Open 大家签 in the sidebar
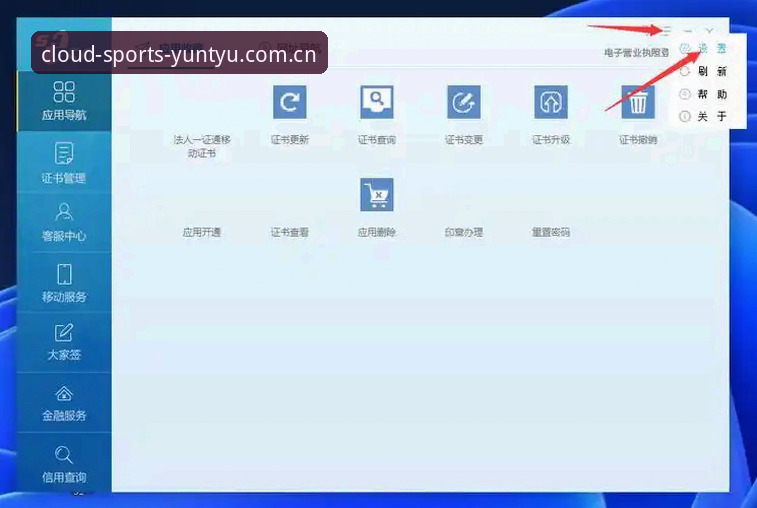The image size is (757, 508). click(x=64, y=342)
